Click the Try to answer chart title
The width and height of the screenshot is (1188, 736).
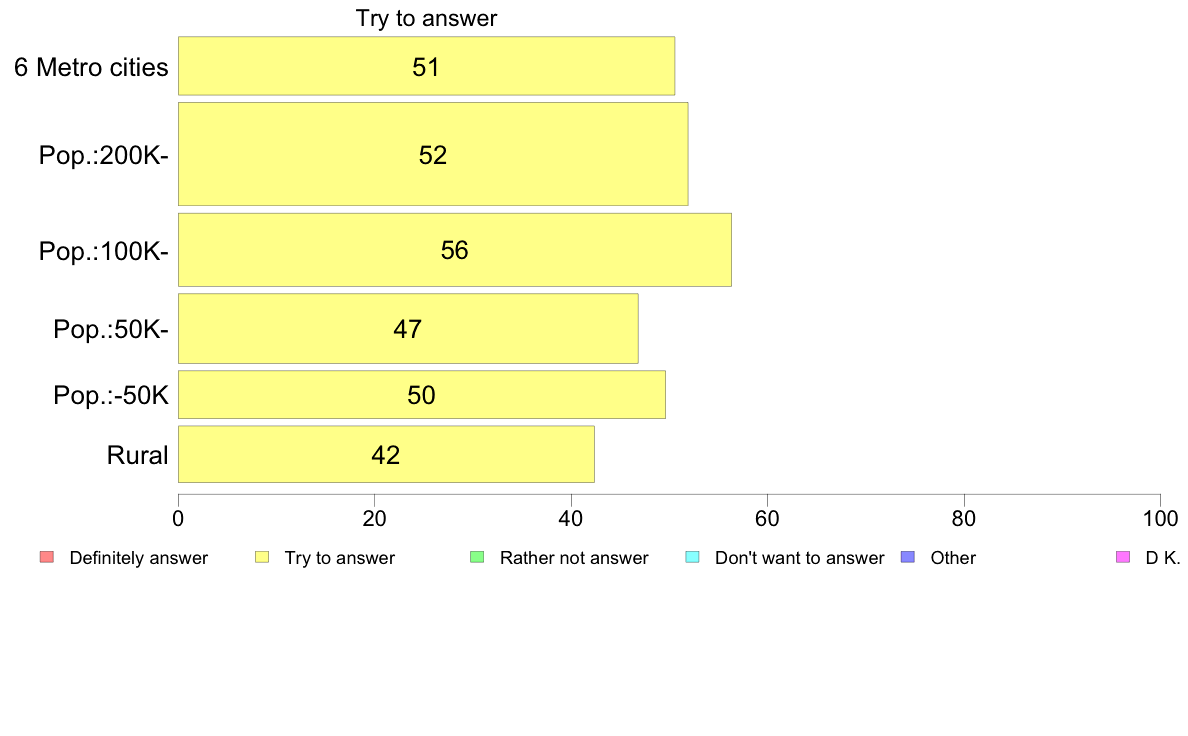coord(427,18)
